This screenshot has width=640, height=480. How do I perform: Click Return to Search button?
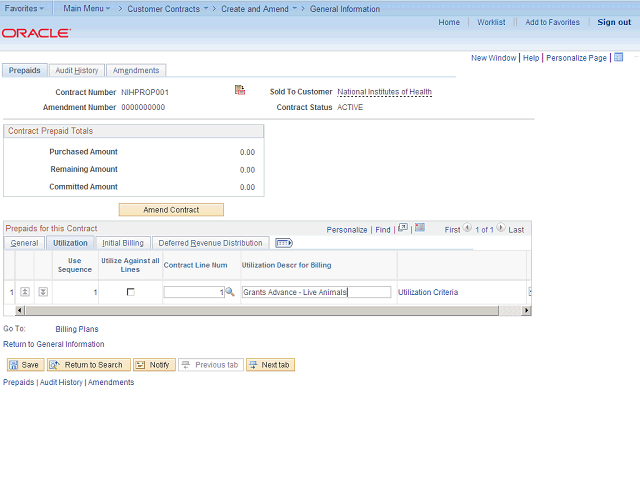[x=89, y=364]
